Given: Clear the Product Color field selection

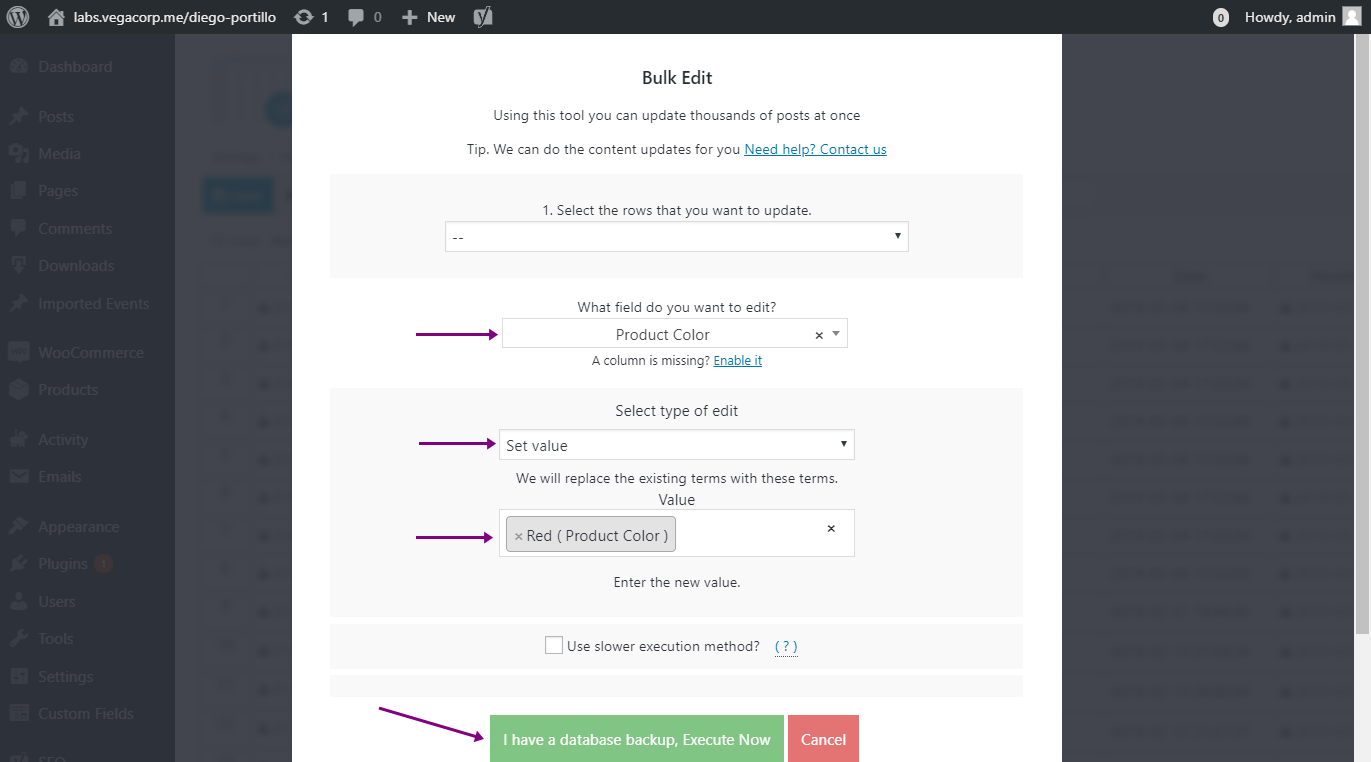Looking at the screenshot, I should point(819,335).
